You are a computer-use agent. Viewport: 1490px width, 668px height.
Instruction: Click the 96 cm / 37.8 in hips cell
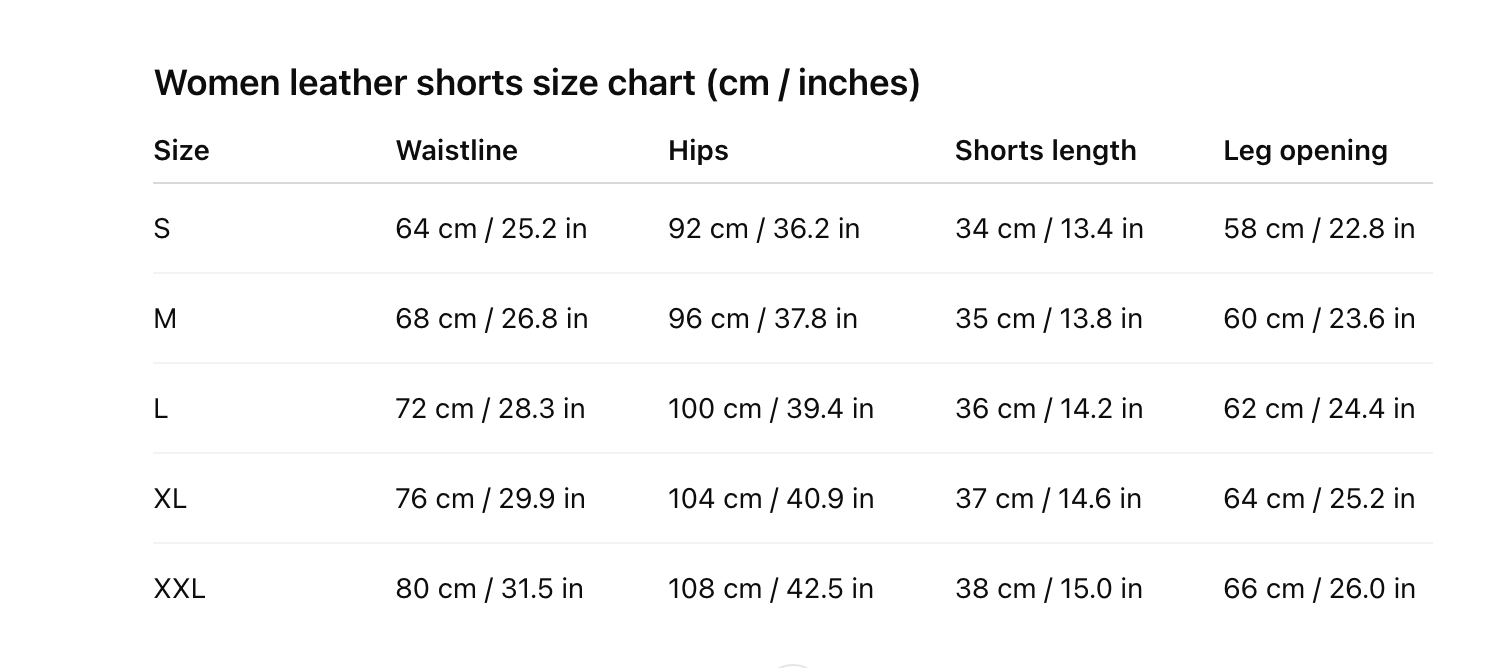tap(762, 319)
